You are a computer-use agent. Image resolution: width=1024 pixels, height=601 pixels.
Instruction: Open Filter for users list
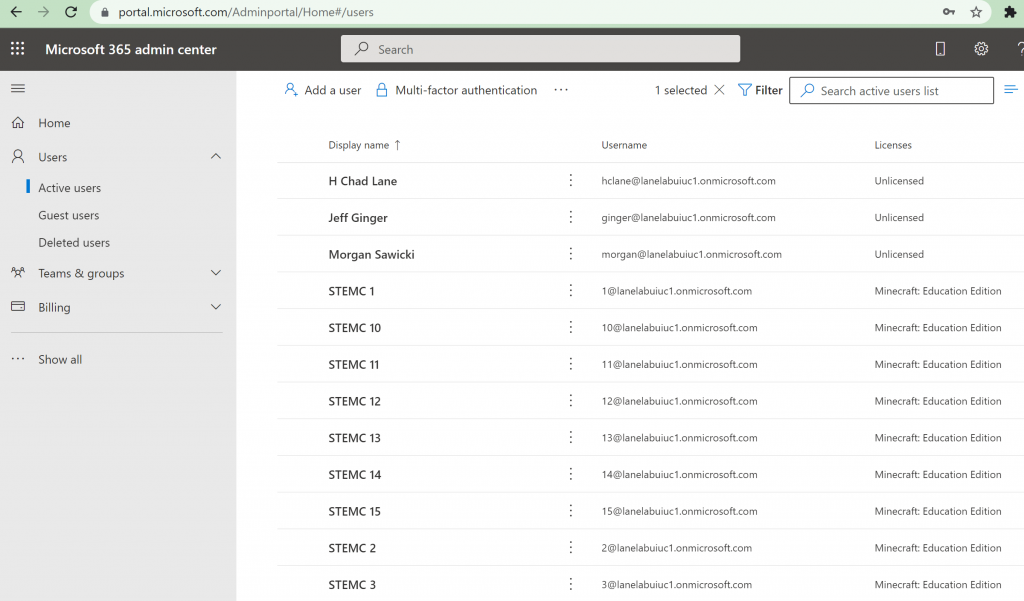click(x=760, y=90)
